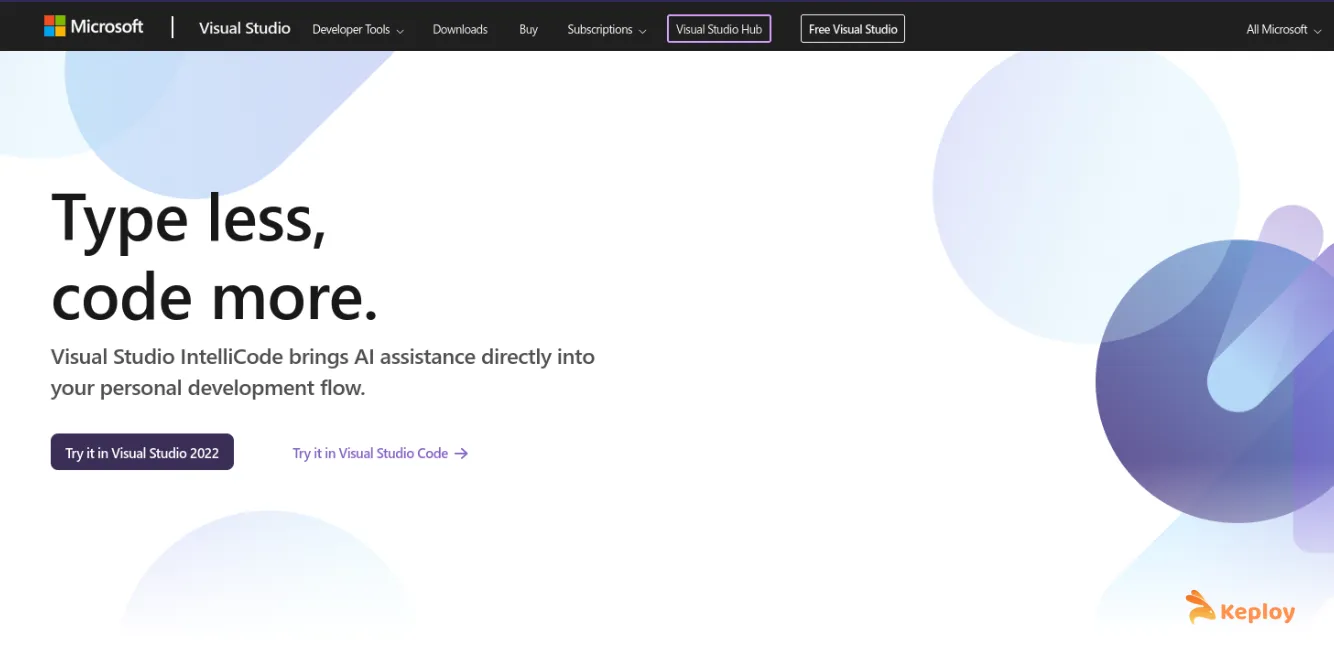The height and width of the screenshot is (666, 1334).
Task: Expand the Subscriptions dropdown
Action: pos(607,30)
